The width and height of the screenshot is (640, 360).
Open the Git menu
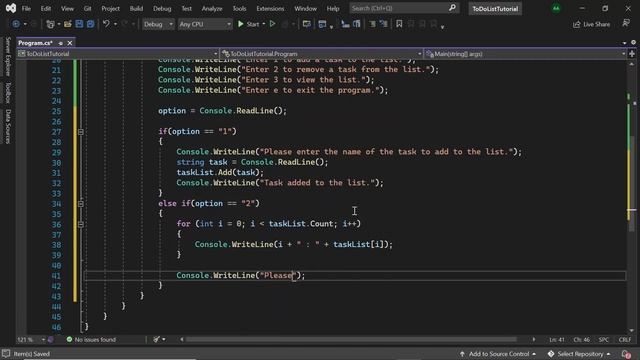click(87, 8)
